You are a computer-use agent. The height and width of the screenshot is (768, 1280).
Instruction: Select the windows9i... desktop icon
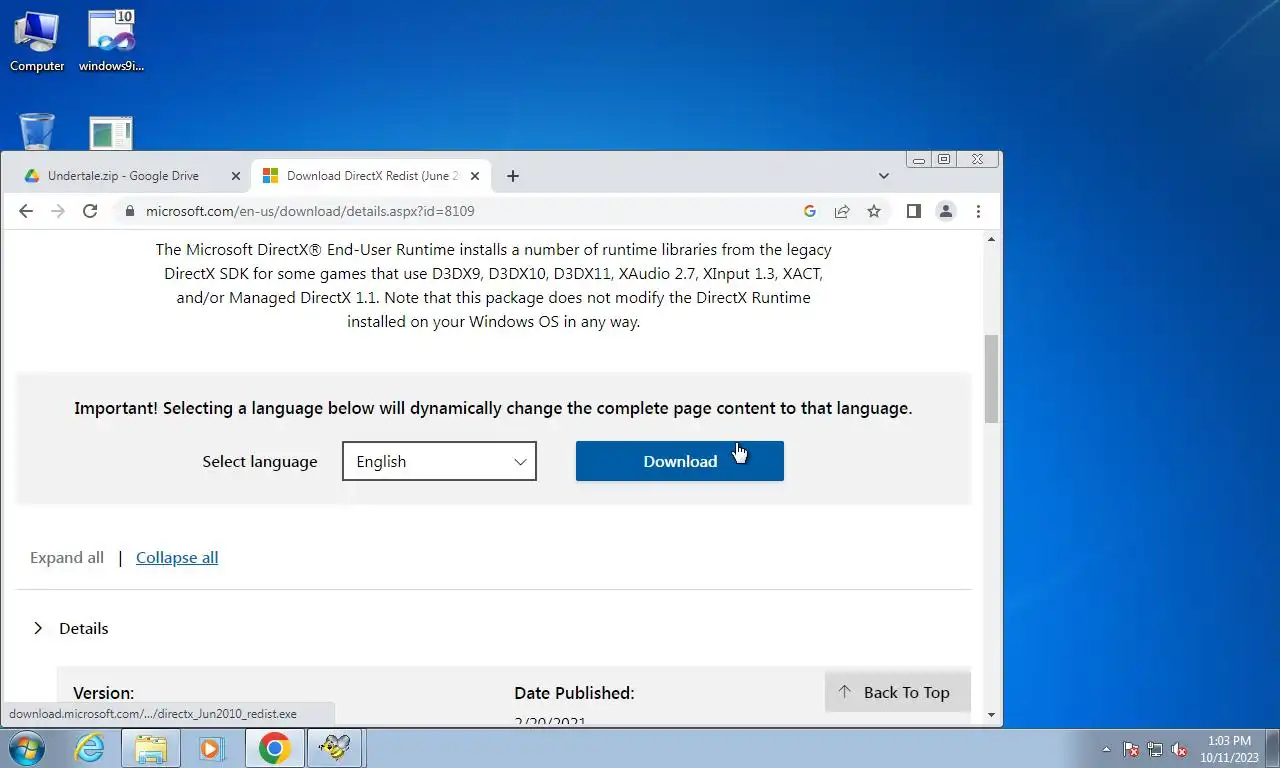112,41
